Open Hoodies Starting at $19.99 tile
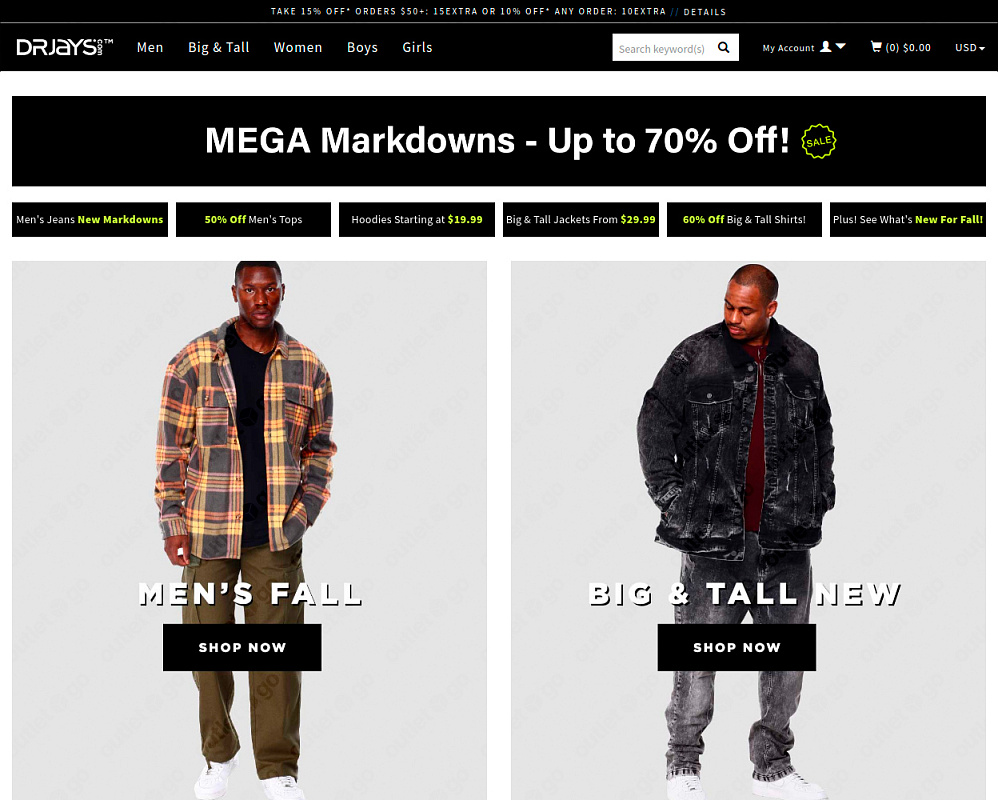 point(417,220)
